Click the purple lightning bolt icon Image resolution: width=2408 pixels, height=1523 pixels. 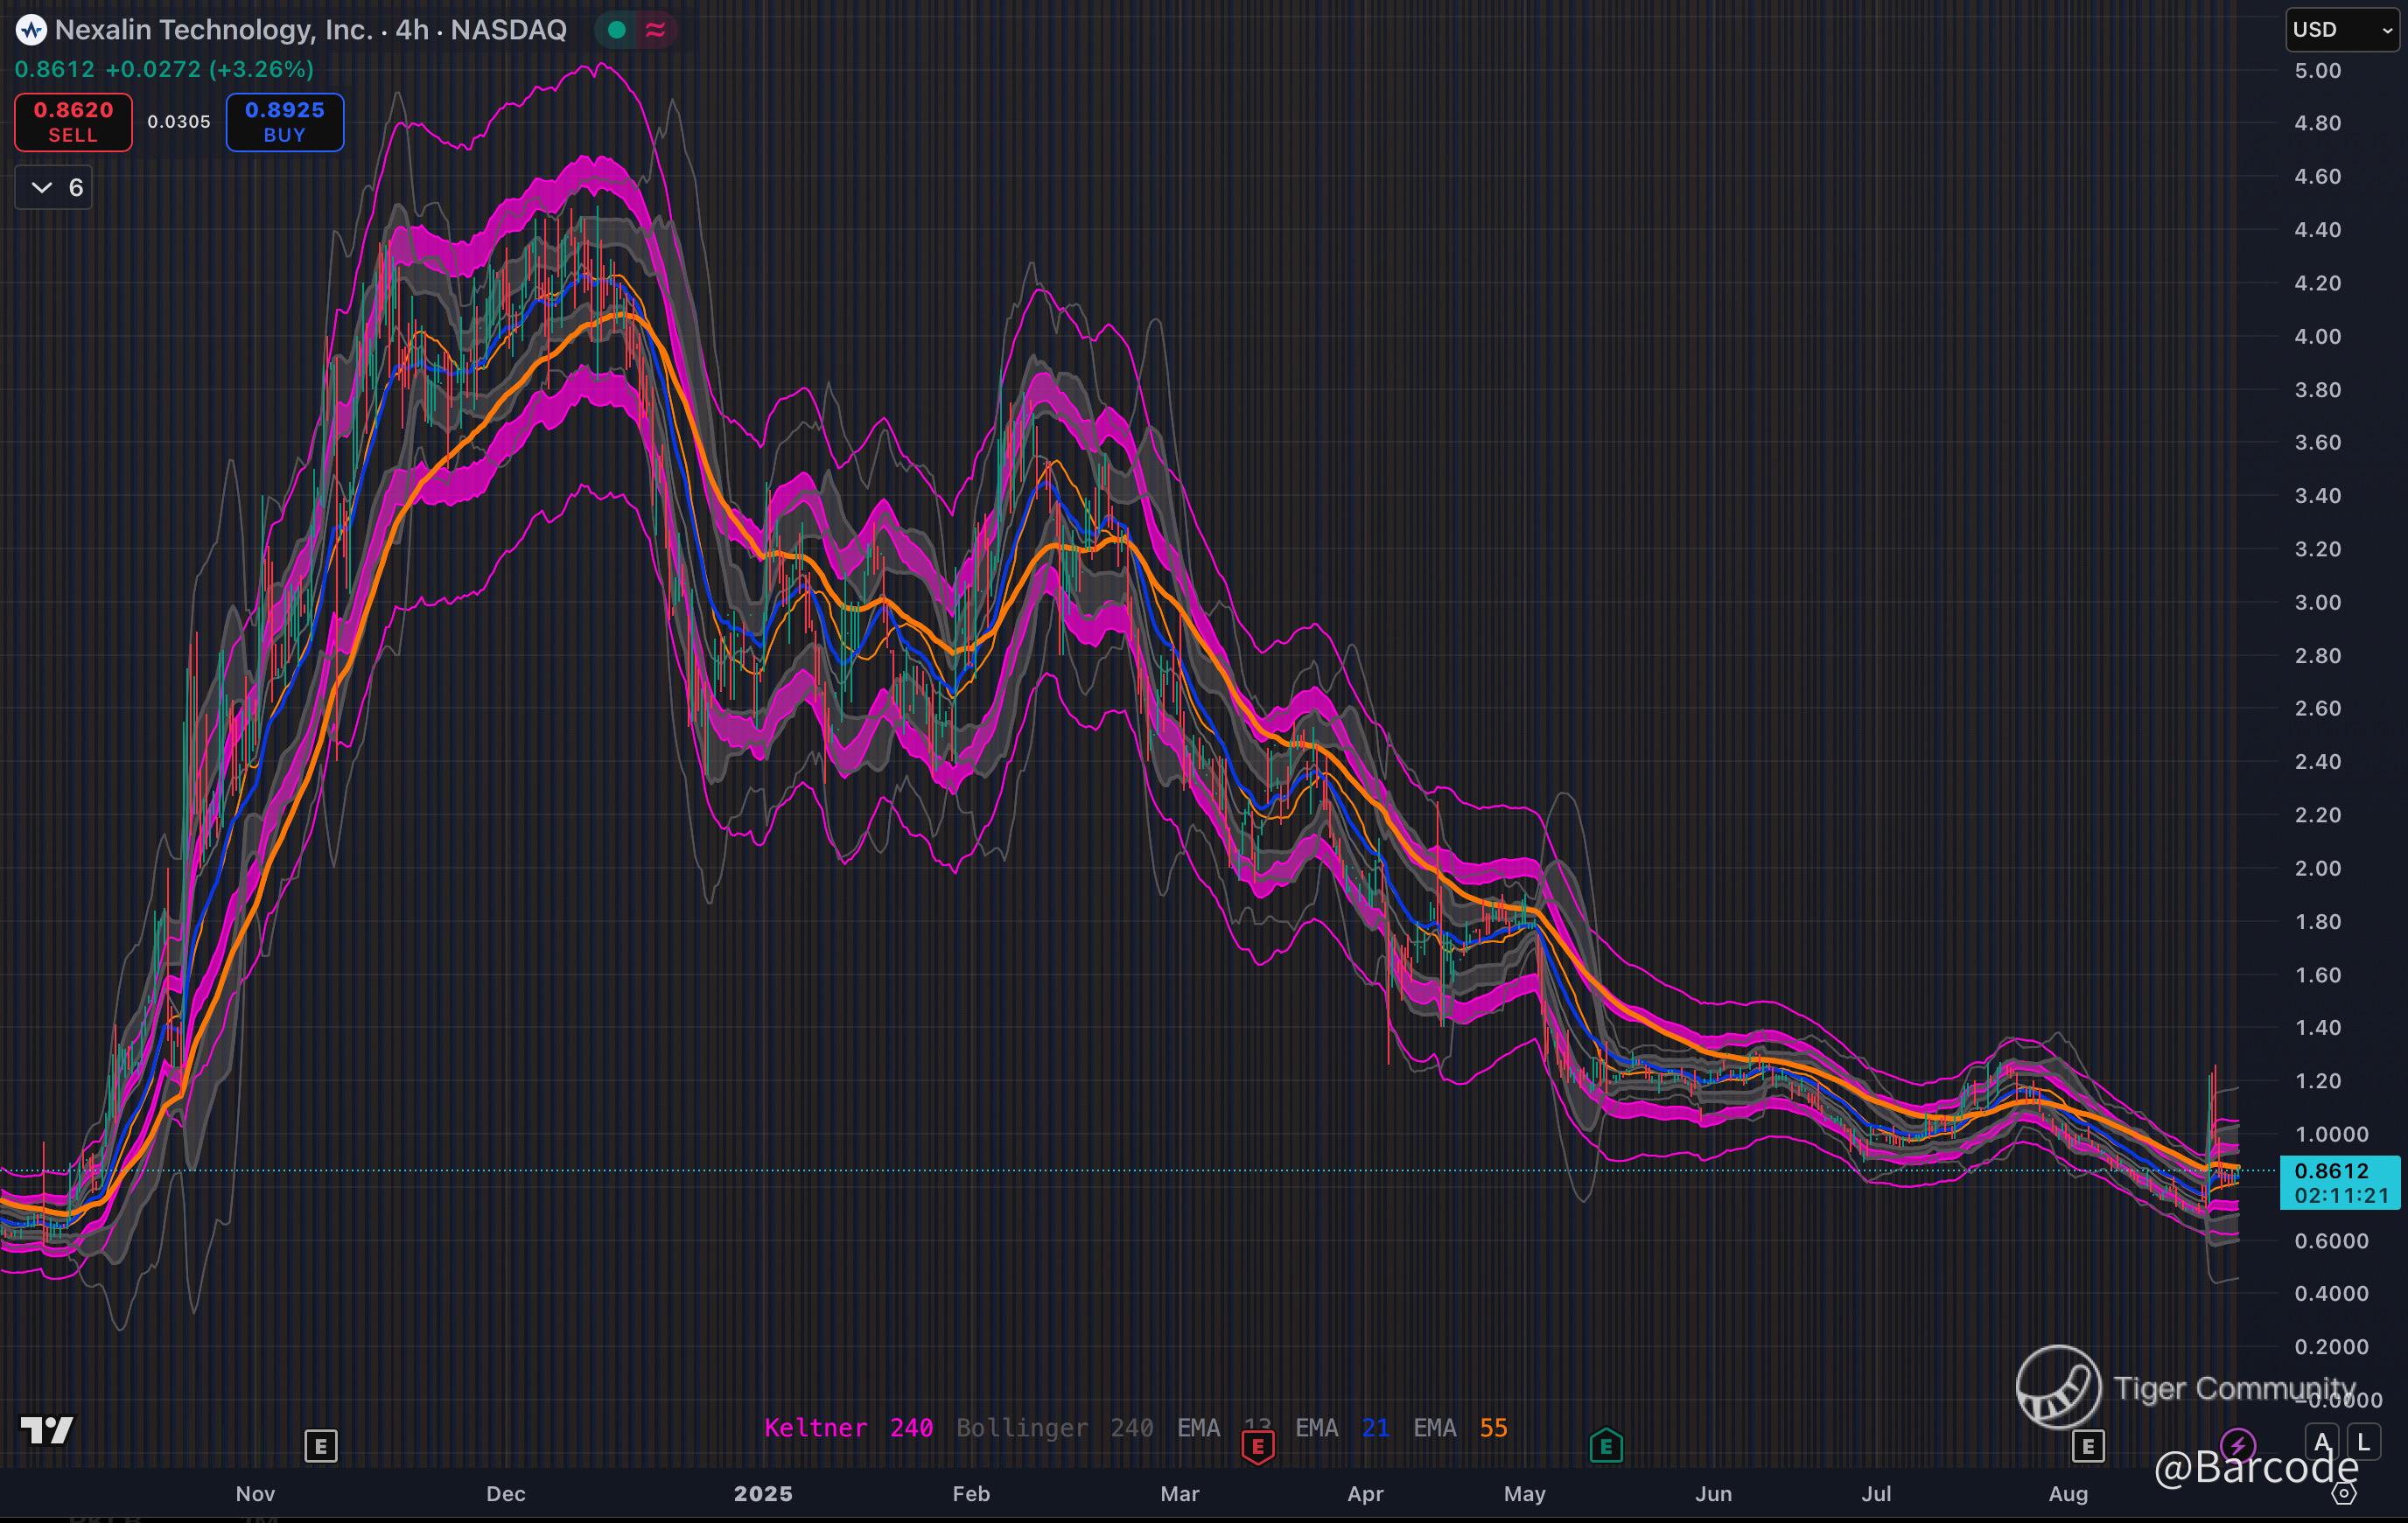(x=2237, y=1445)
